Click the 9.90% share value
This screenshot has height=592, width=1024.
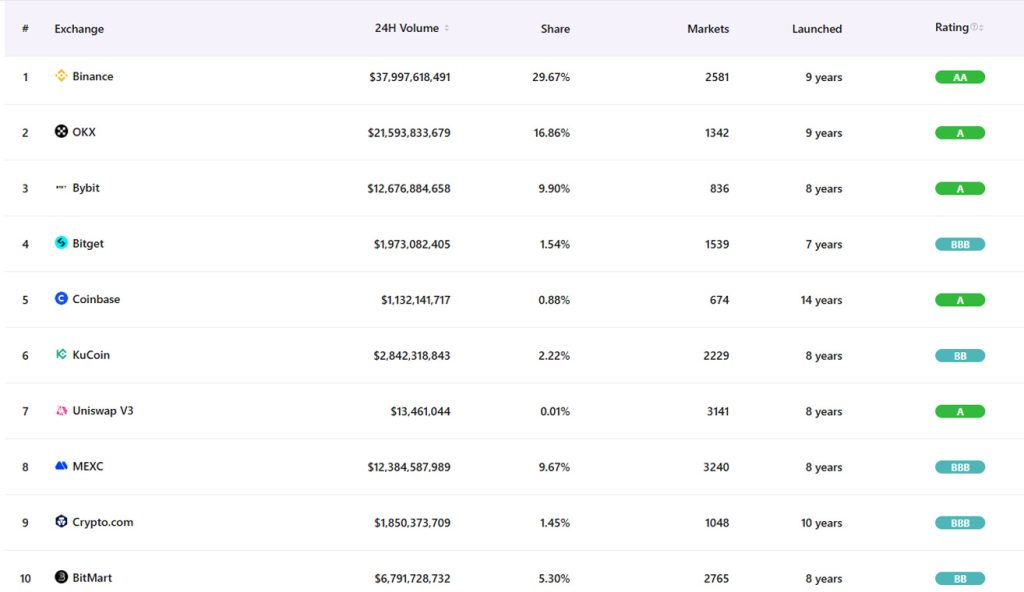(554, 188)
